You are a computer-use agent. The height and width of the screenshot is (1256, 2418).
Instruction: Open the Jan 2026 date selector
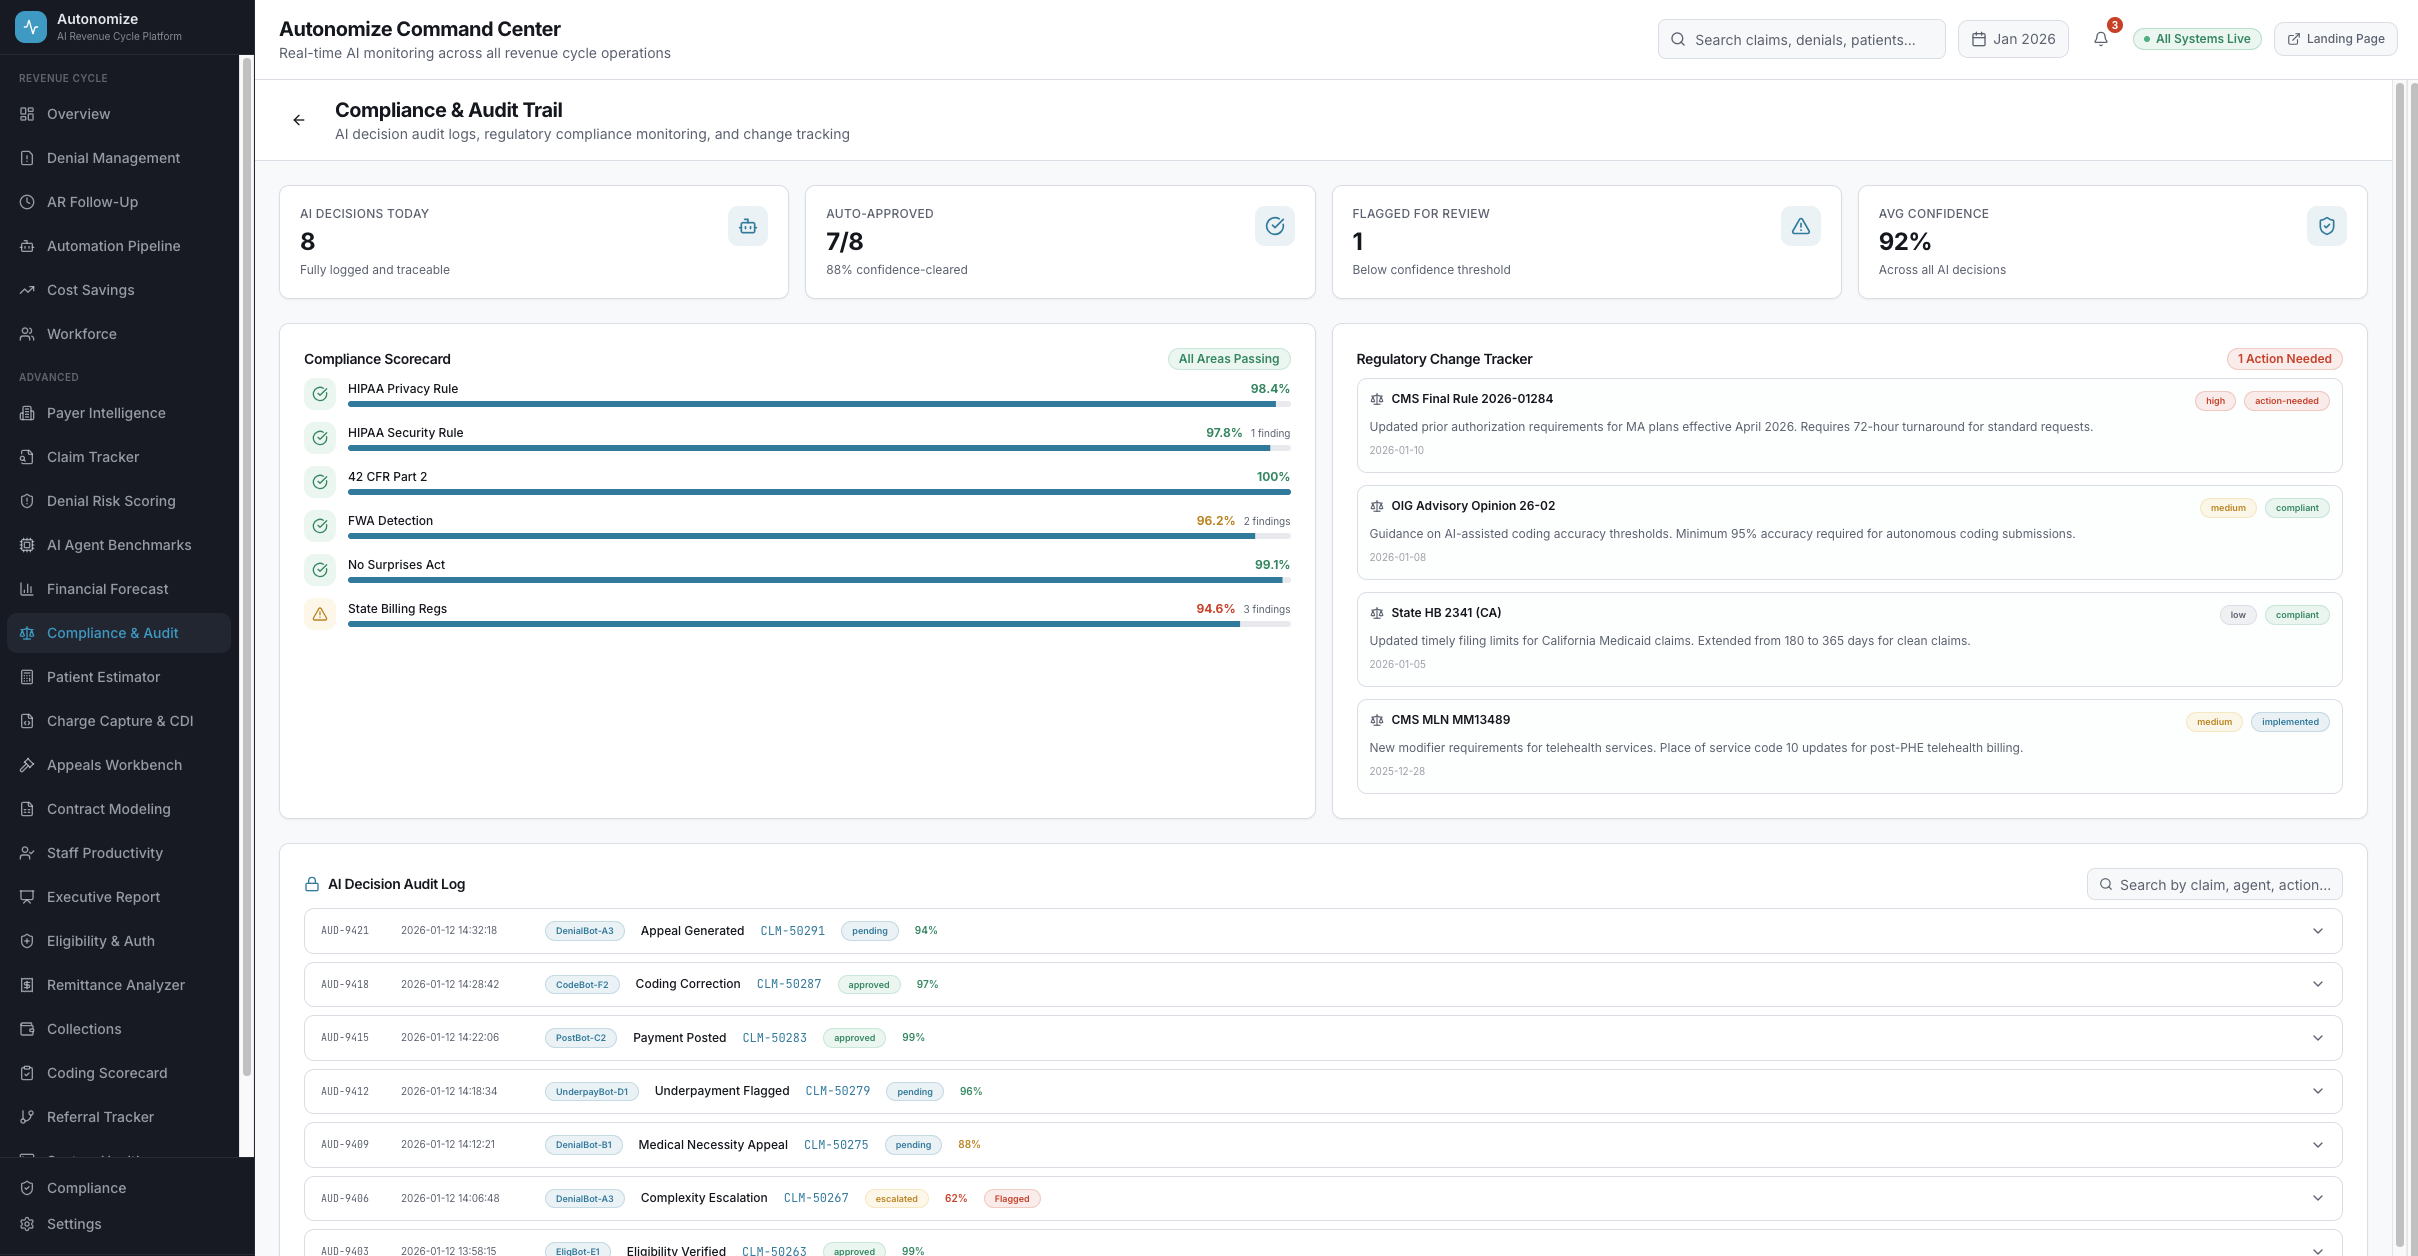[2013, 38]
